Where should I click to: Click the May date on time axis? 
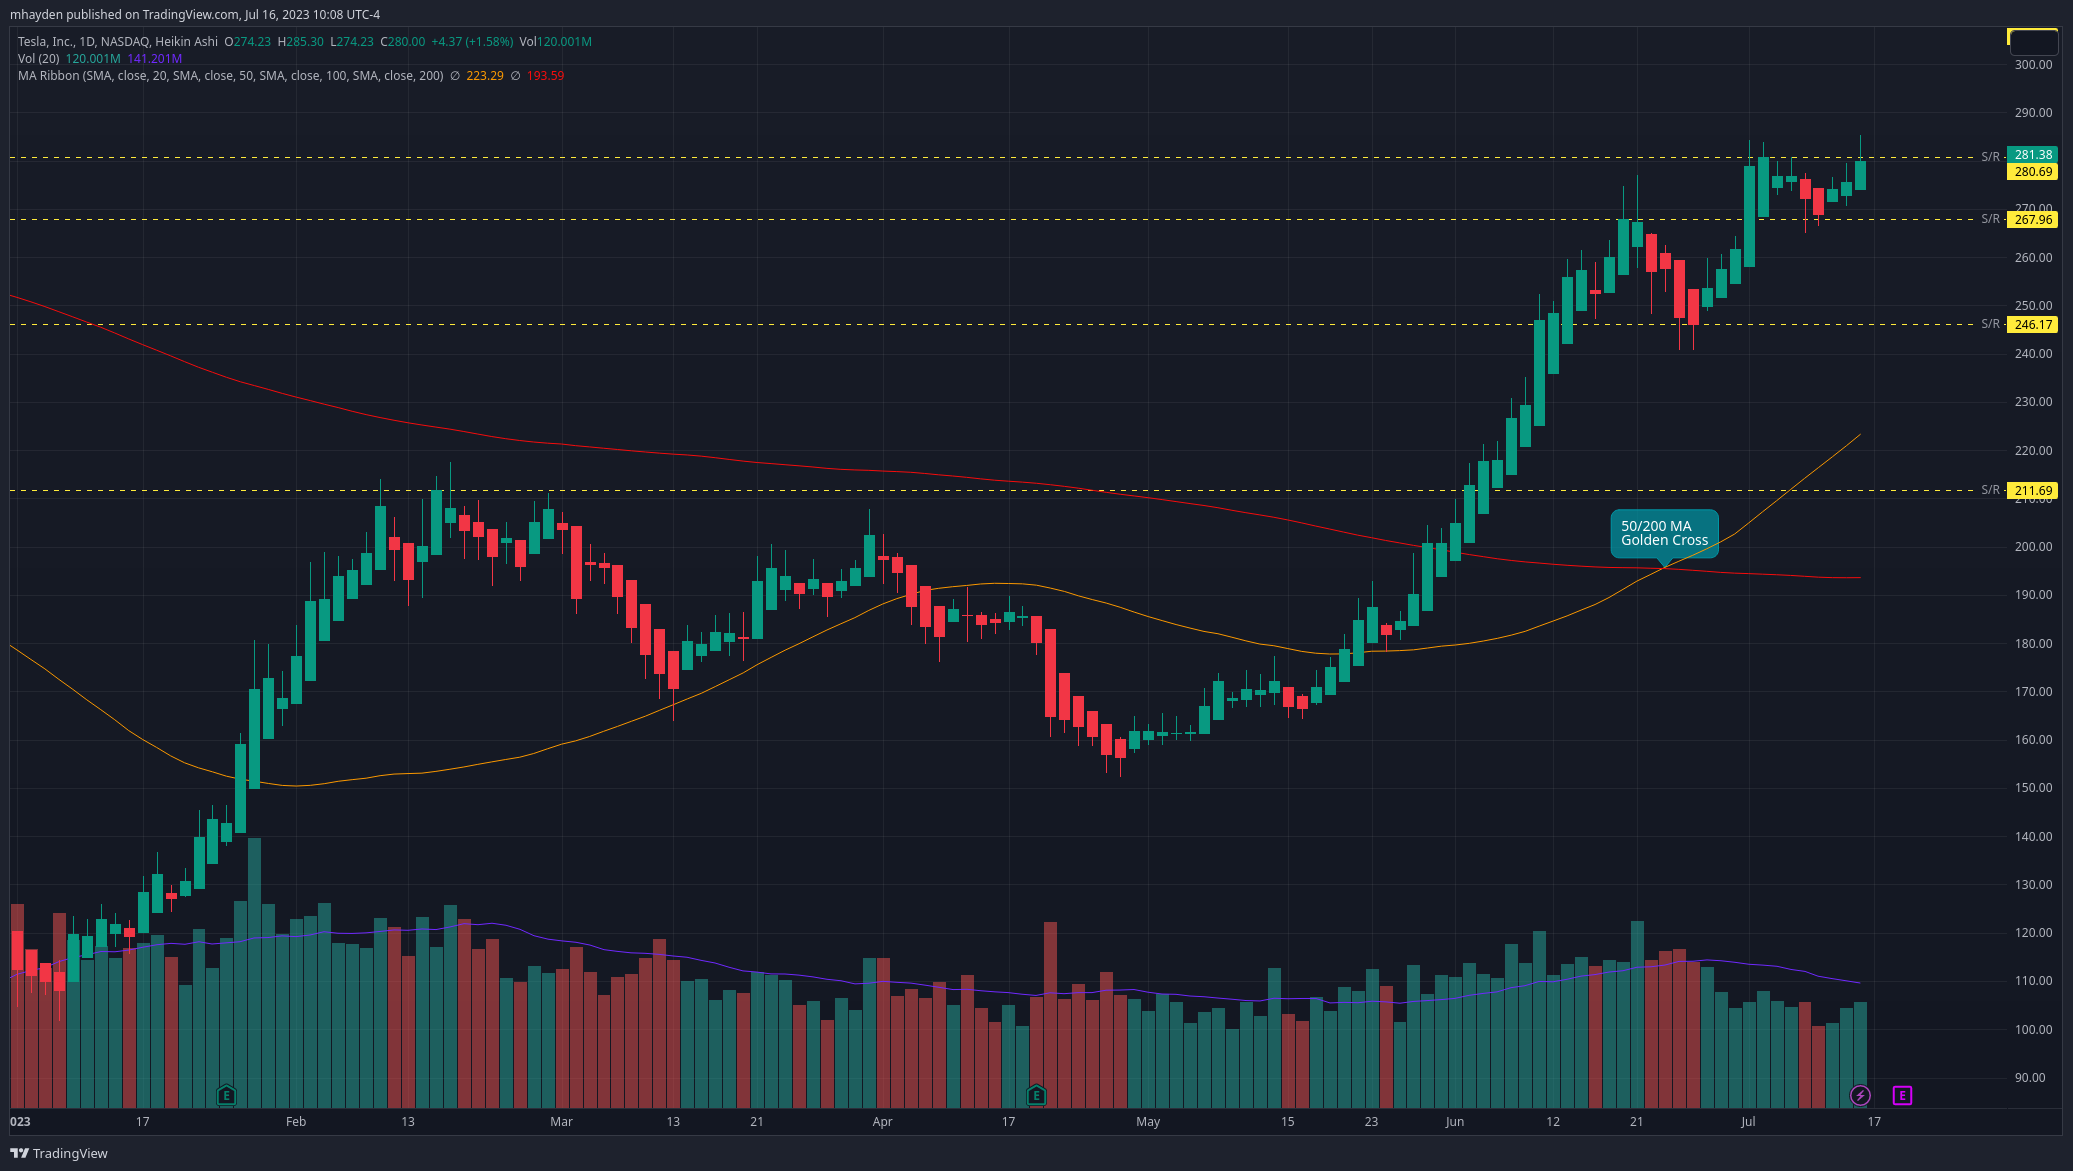pyautogui.click(x=1148, y=1122)
